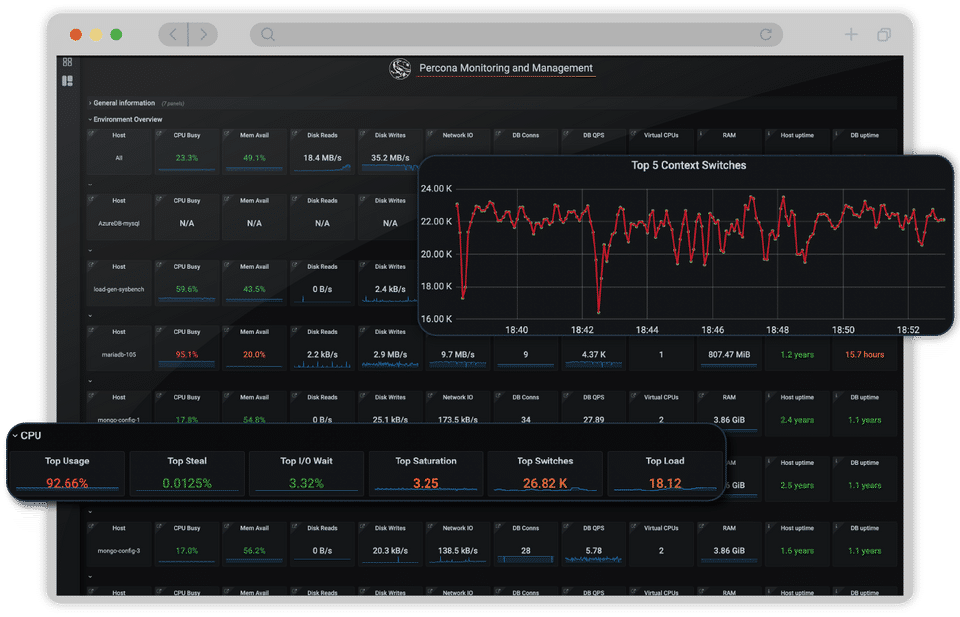Click Mem Avail 20.0% value
Screen dimensions: 960x617
click(x=254, y=354)
